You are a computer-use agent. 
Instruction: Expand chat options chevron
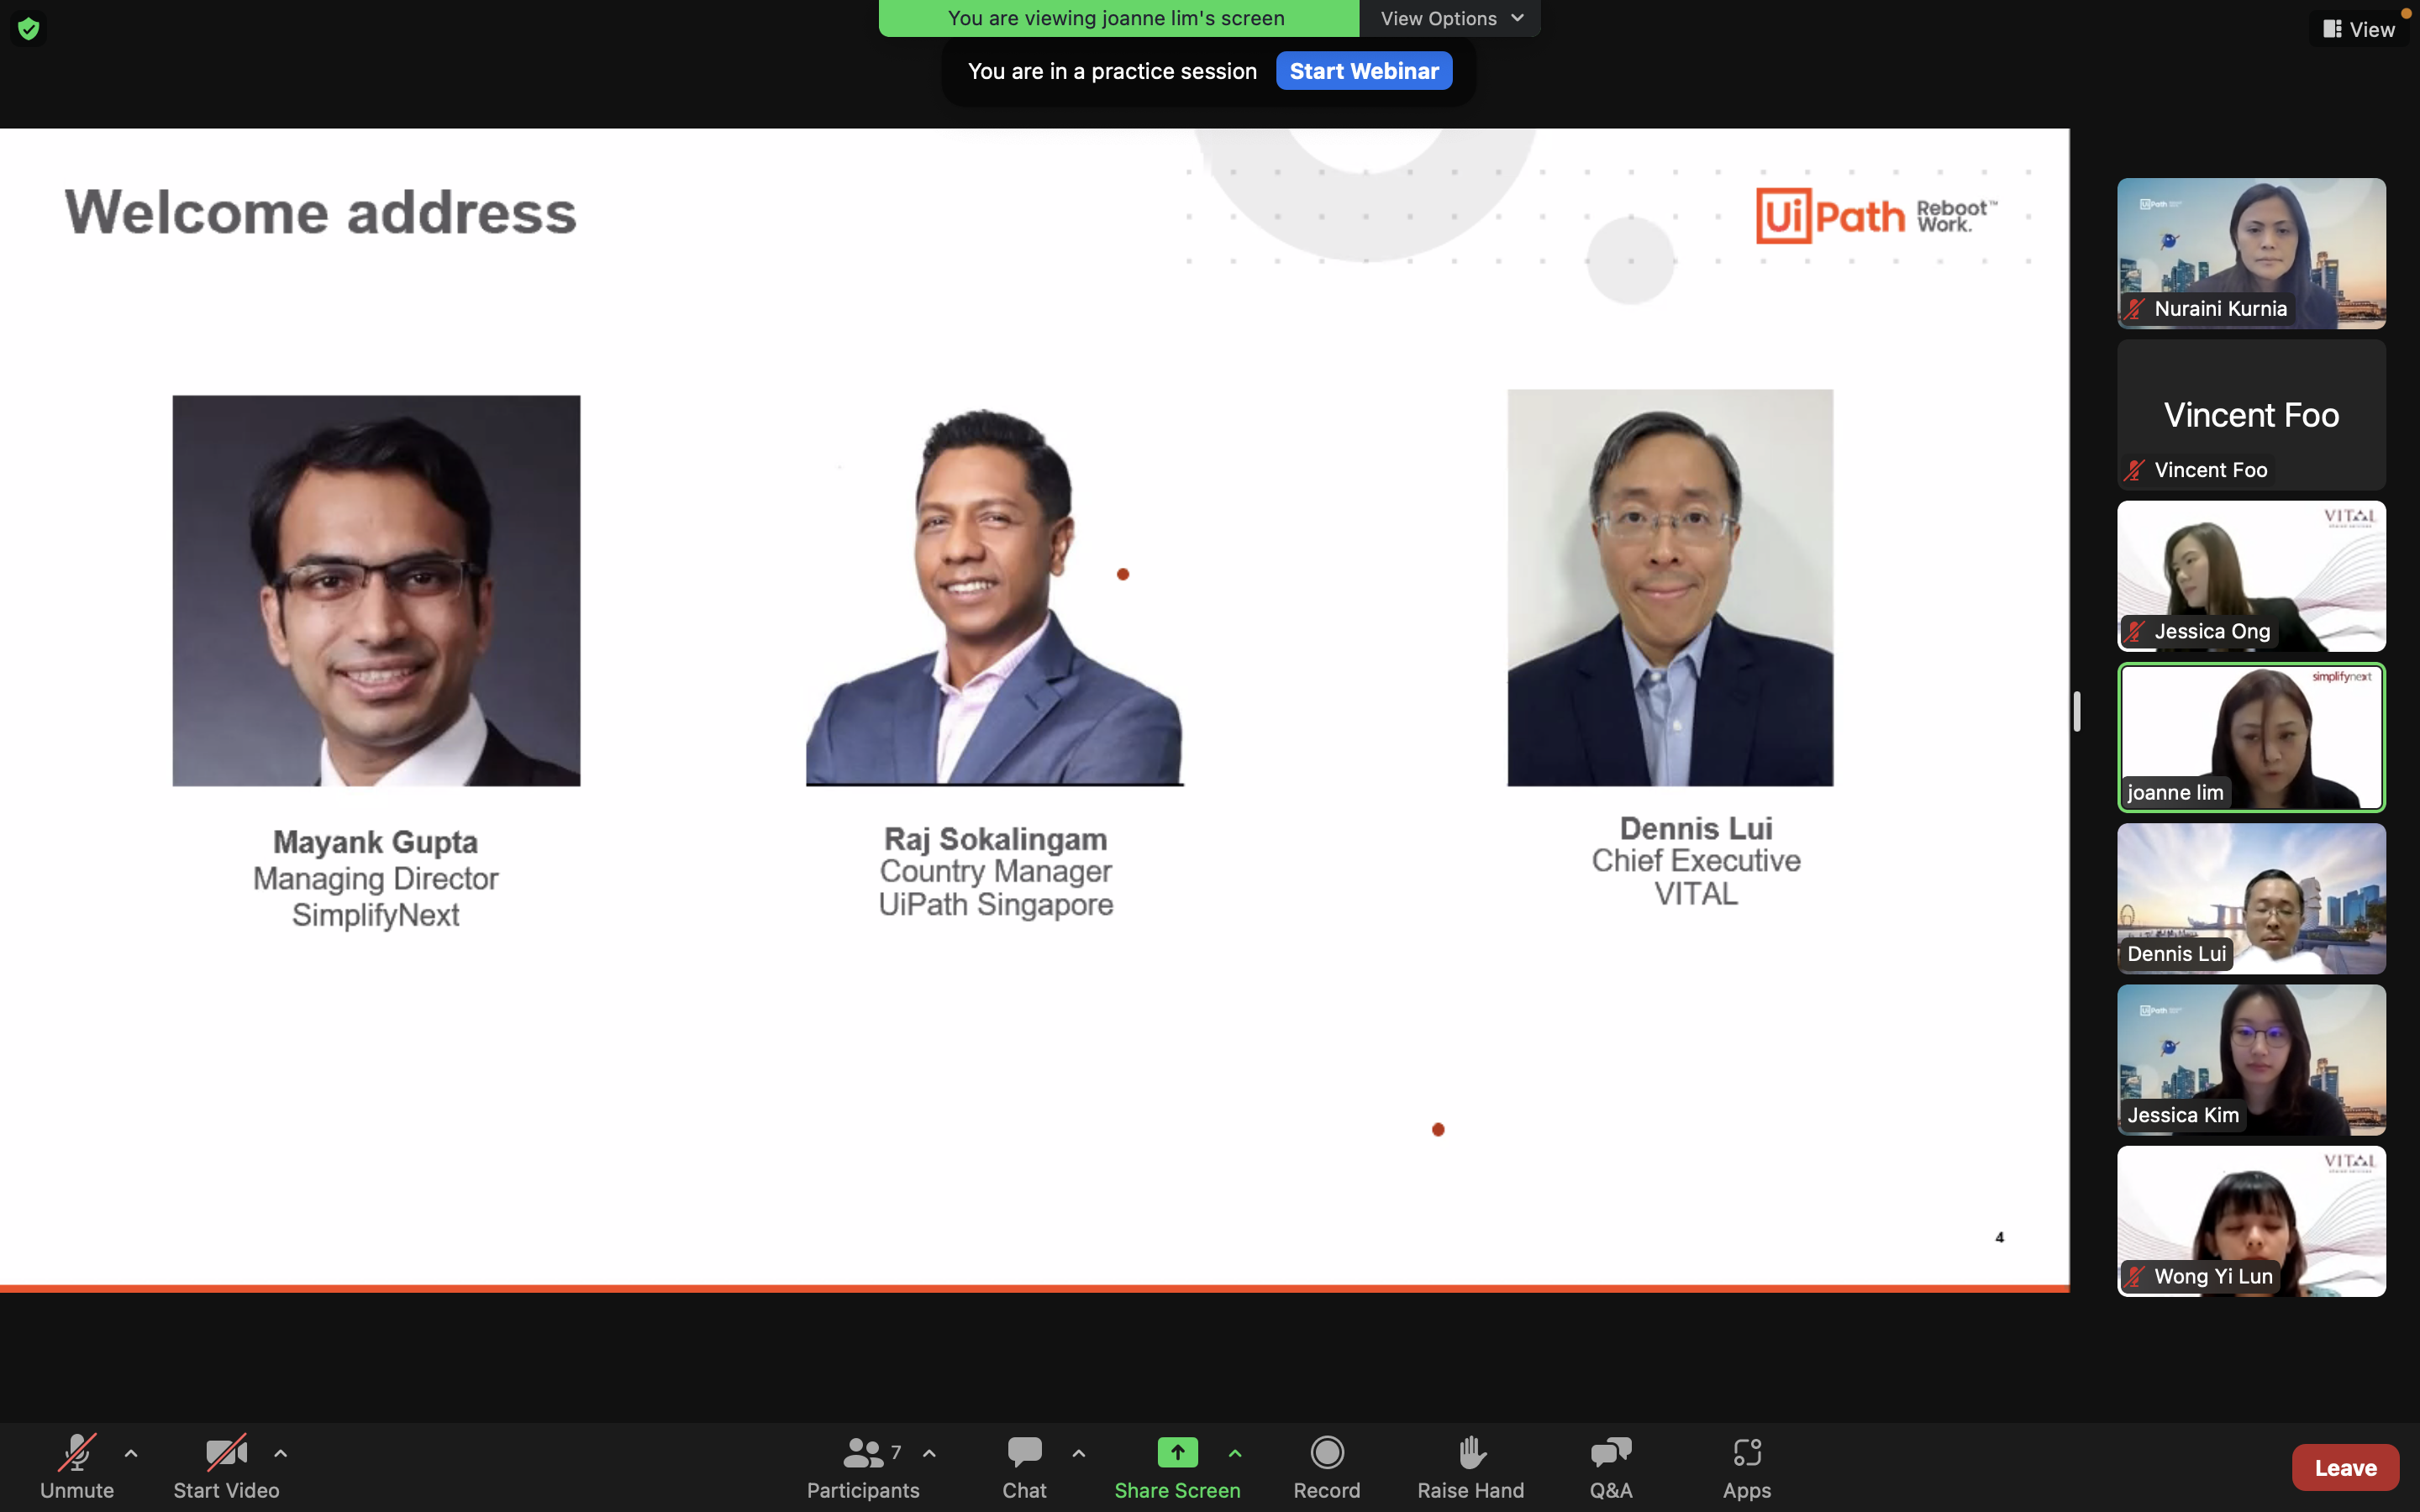point(1079,1453)
